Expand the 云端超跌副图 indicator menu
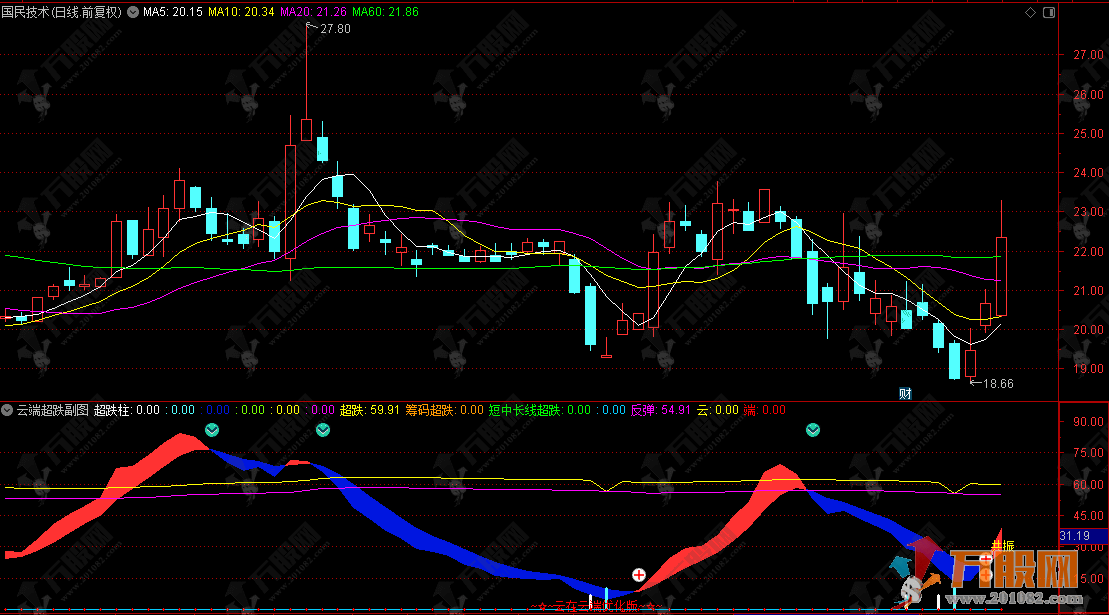Screen dimensions: 1109x615 coord(8,409)
